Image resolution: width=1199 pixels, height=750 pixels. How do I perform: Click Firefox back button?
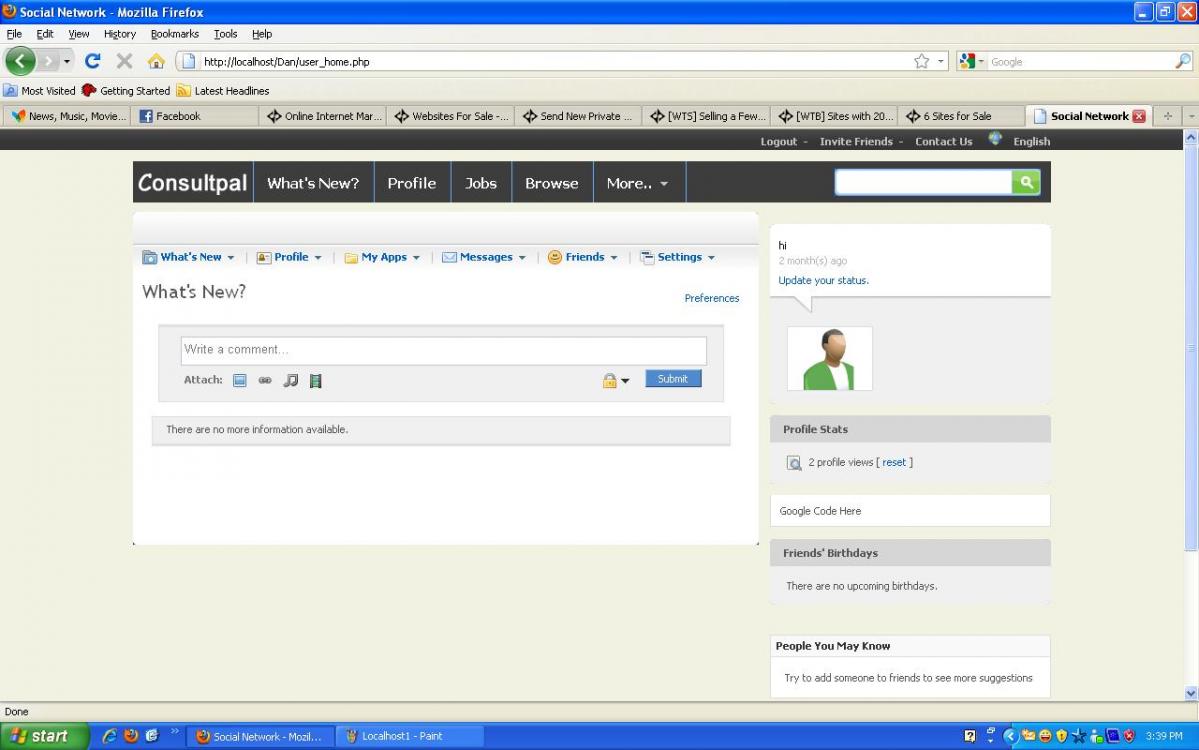pyautogui.click(x=21, y=61)
